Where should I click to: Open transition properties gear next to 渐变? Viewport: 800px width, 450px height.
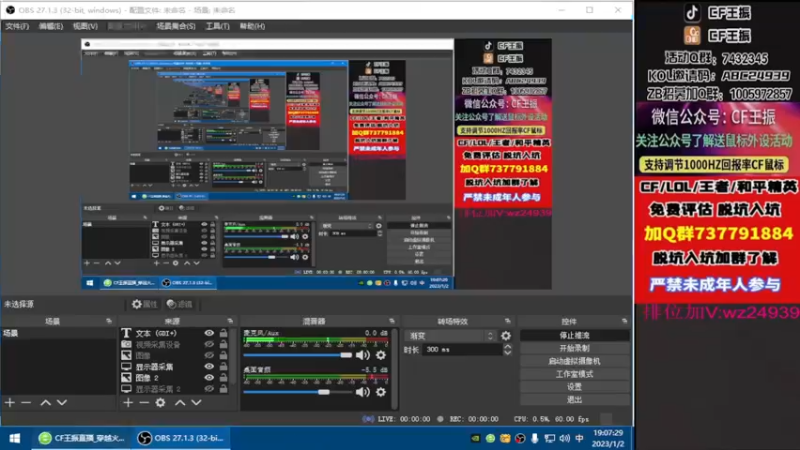(x=506, y=336)
